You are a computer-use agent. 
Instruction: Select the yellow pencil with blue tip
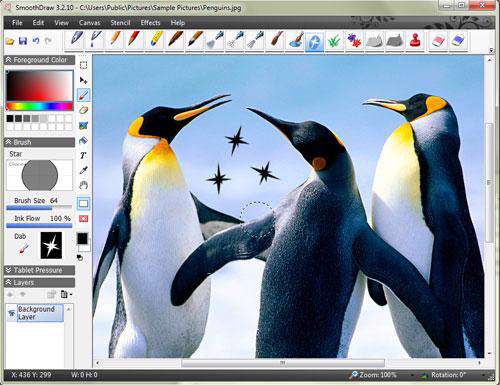pyautogui.click(x=155, y=41)
